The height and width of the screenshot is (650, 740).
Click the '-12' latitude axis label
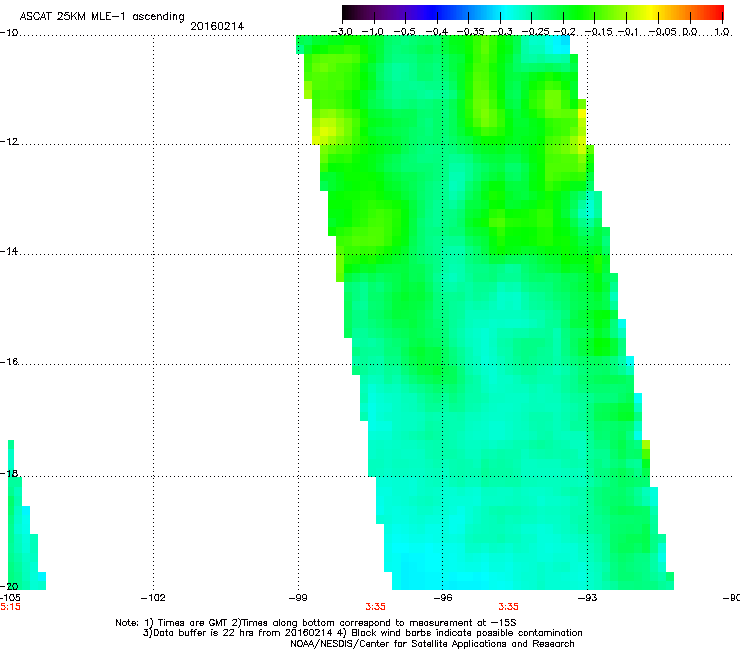coord(9,142)
